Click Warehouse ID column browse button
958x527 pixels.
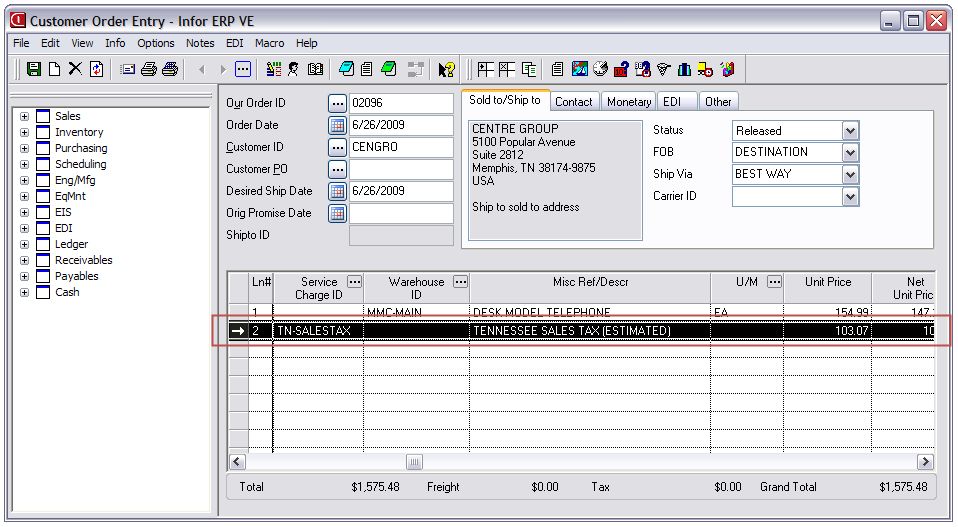tap(461, 282)
